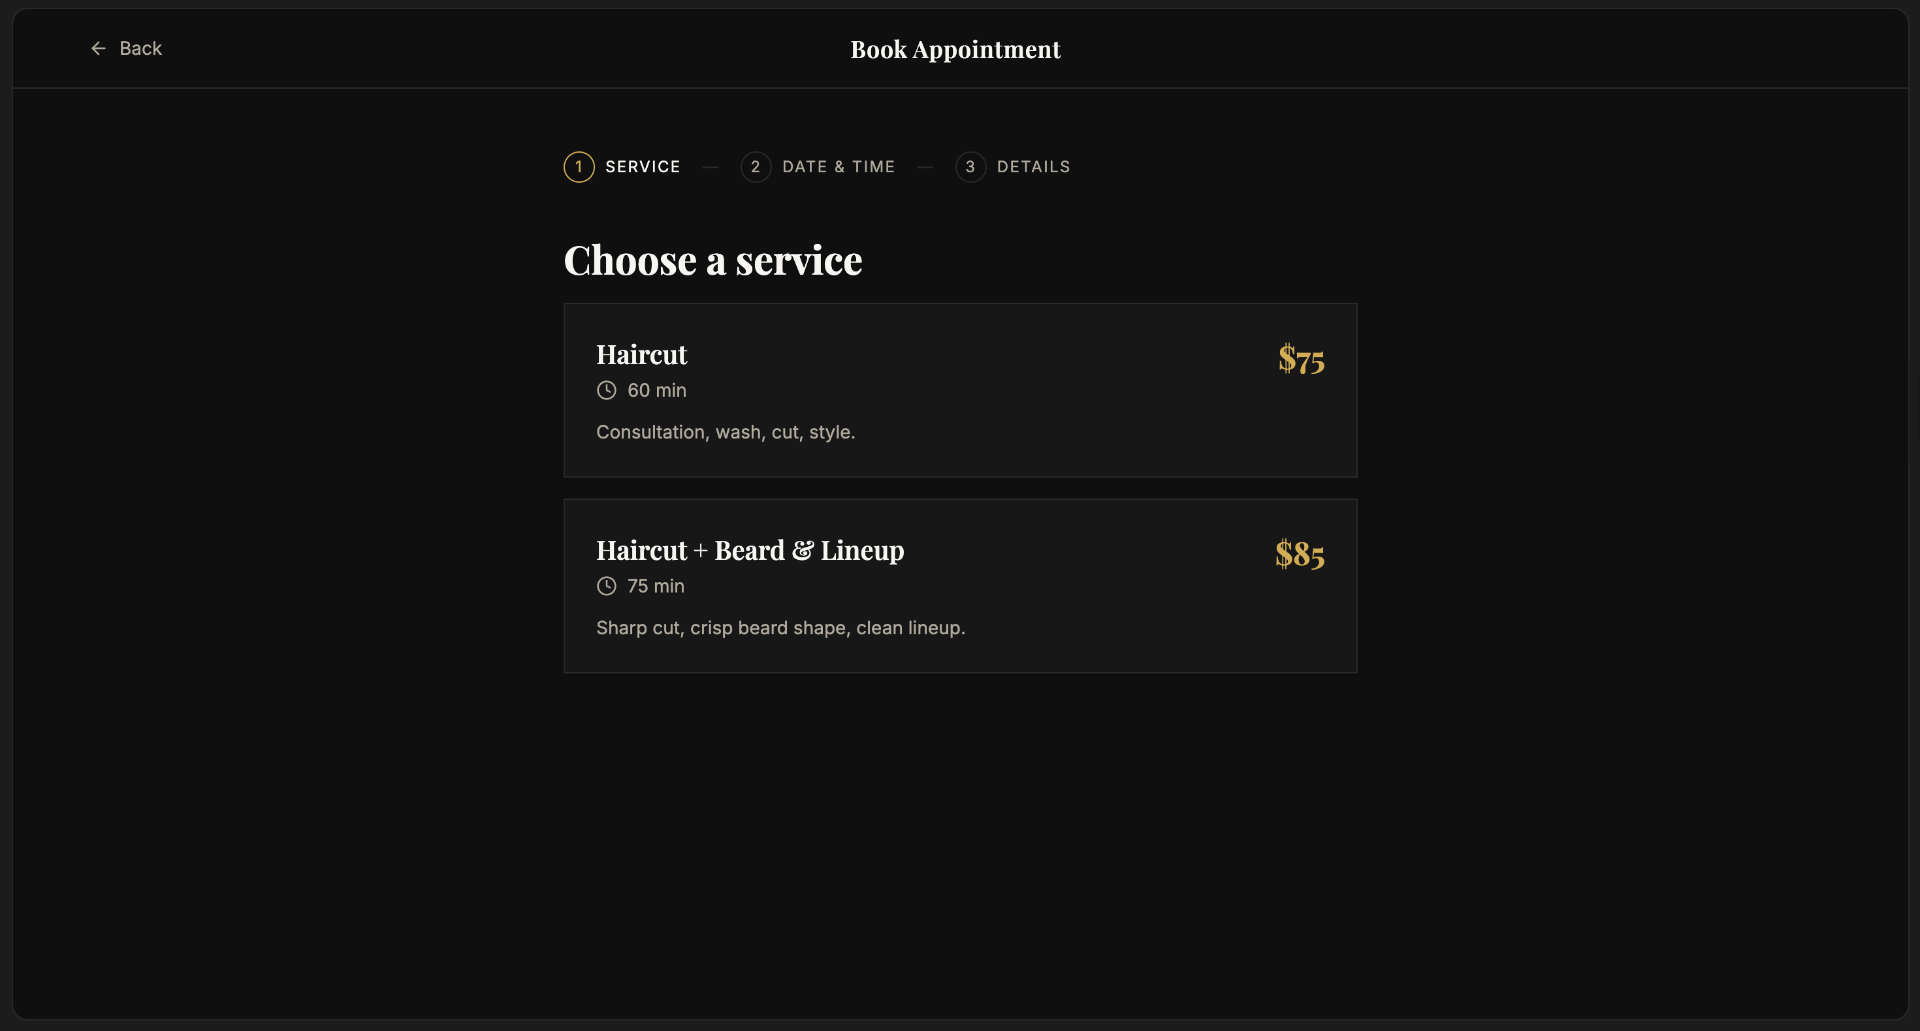The height and width of the screenshot is (1031, 1920).
Task: Click the 'Choose a service' heading
Action: (x=713, y=261)
